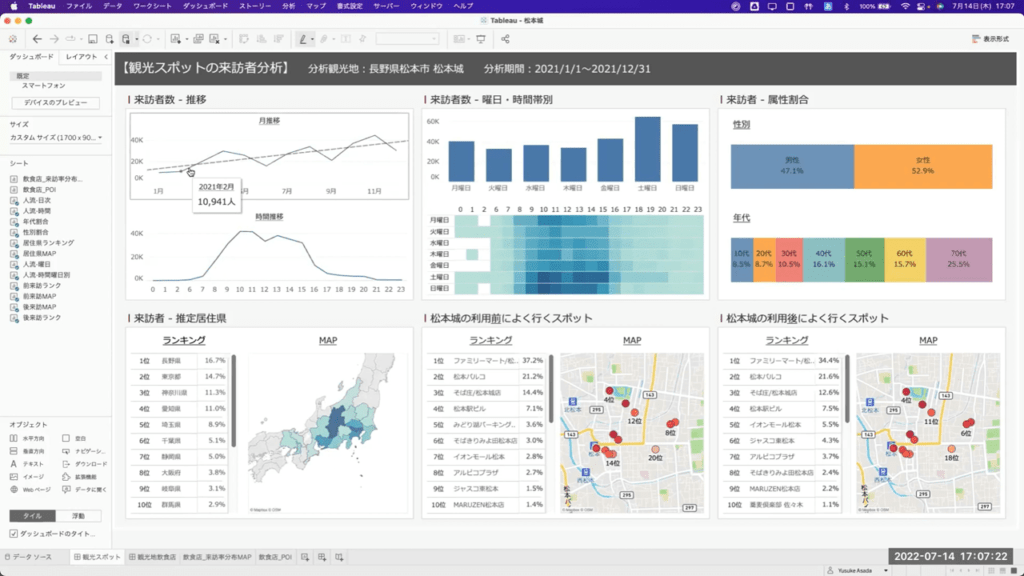Select the Web page object icon

pos(14,490)
